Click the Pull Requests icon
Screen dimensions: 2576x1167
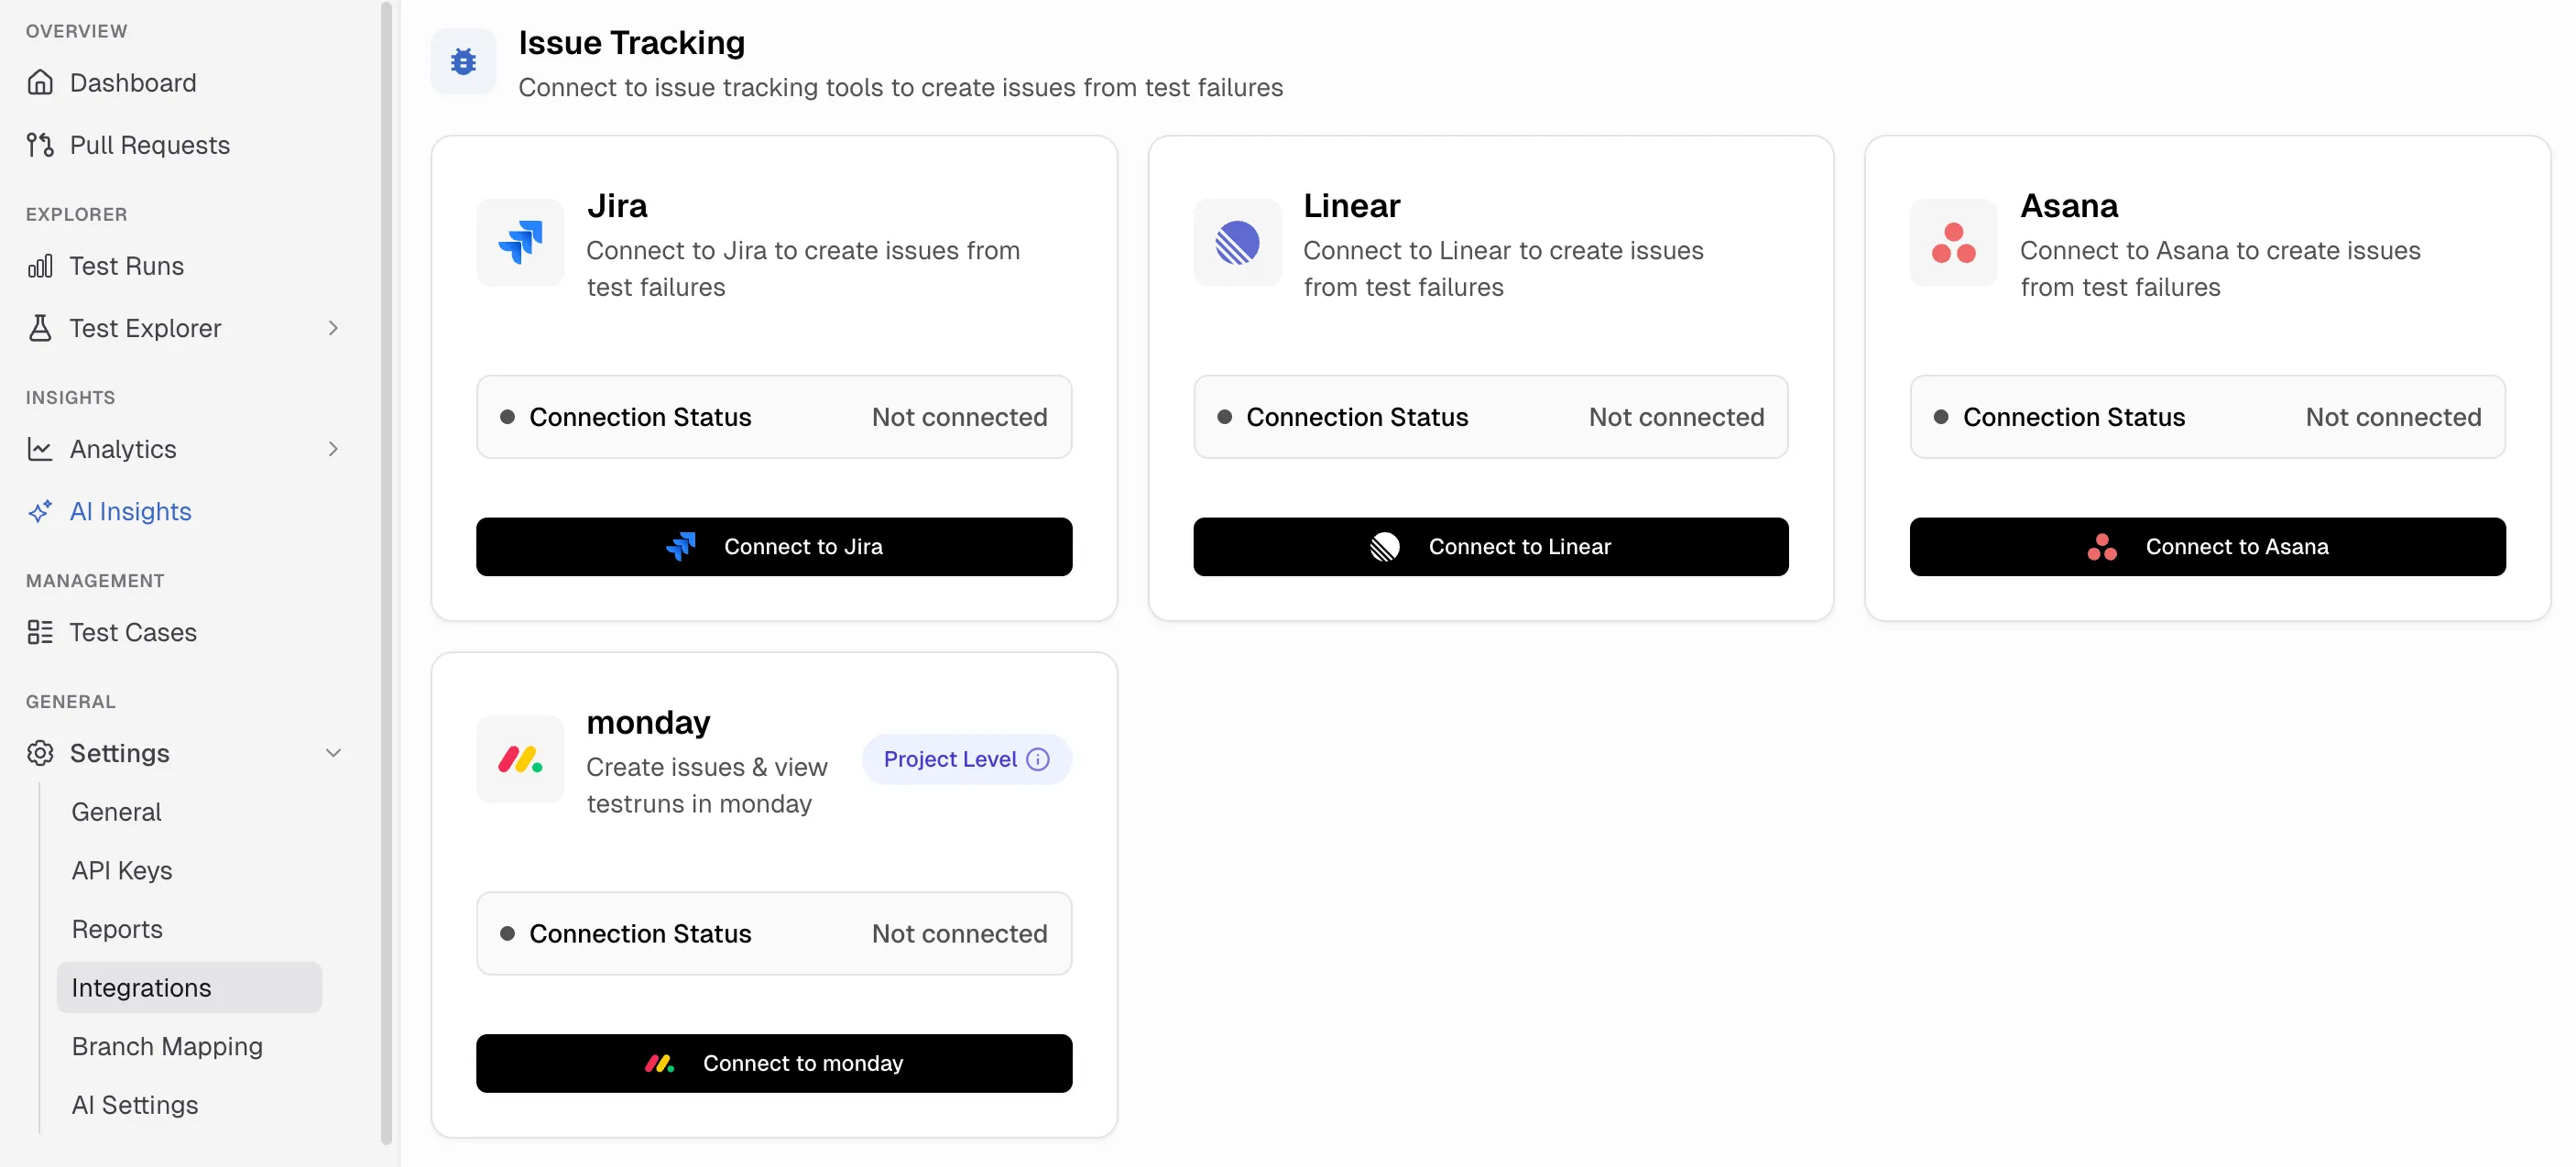coord(41,144)
